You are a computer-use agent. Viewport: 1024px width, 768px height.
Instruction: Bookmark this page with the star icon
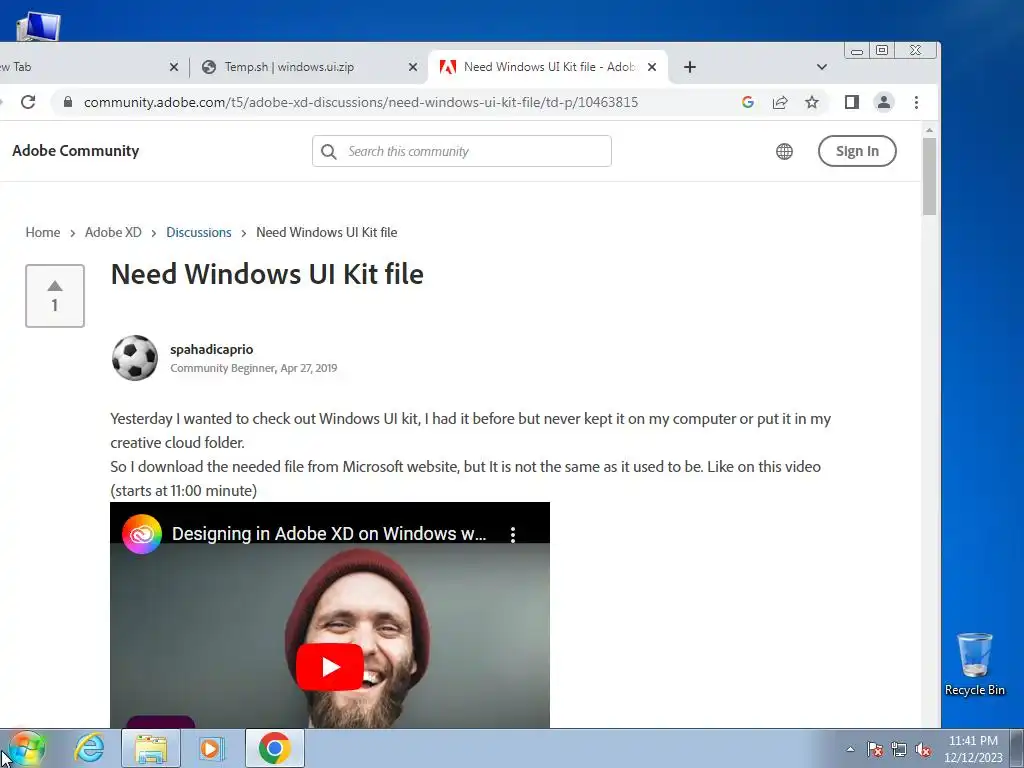click(811, 102)
